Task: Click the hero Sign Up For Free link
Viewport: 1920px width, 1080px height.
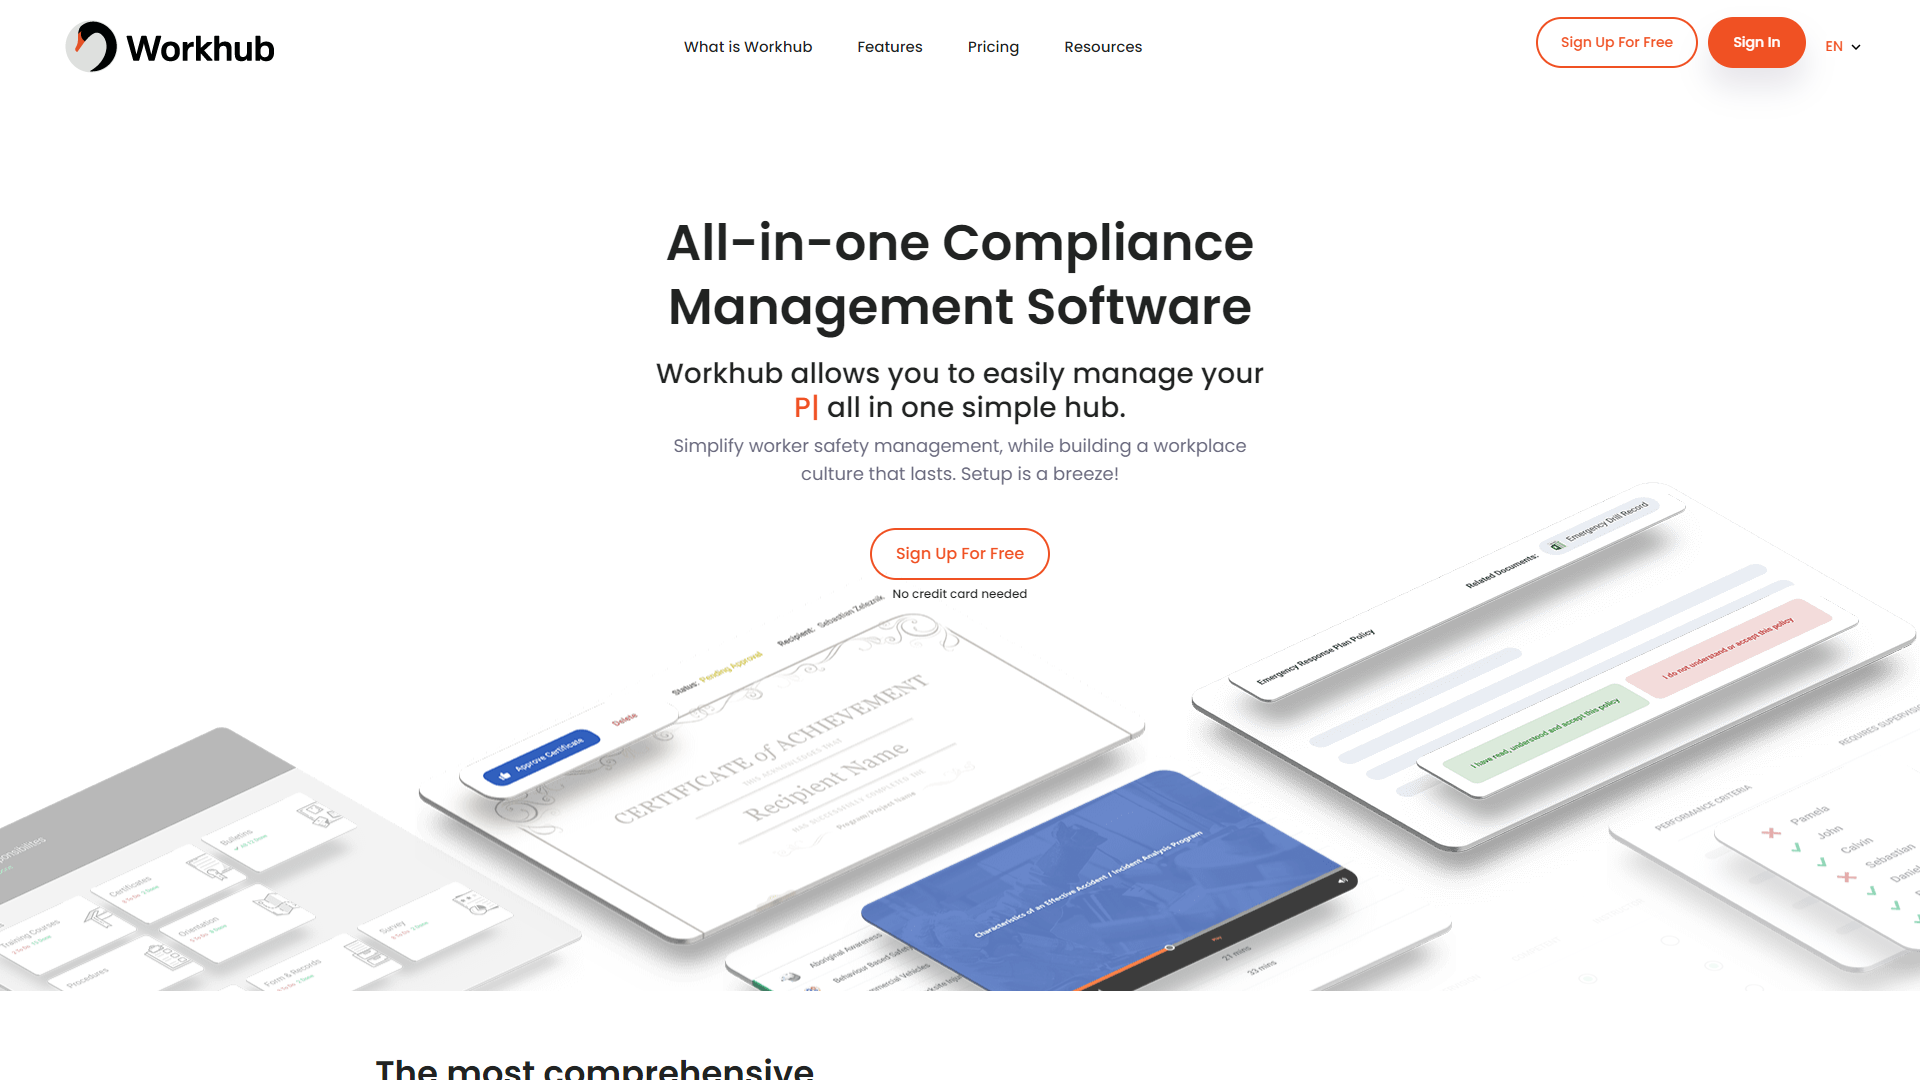Action: pyautogui.click(x=960, y=554)
